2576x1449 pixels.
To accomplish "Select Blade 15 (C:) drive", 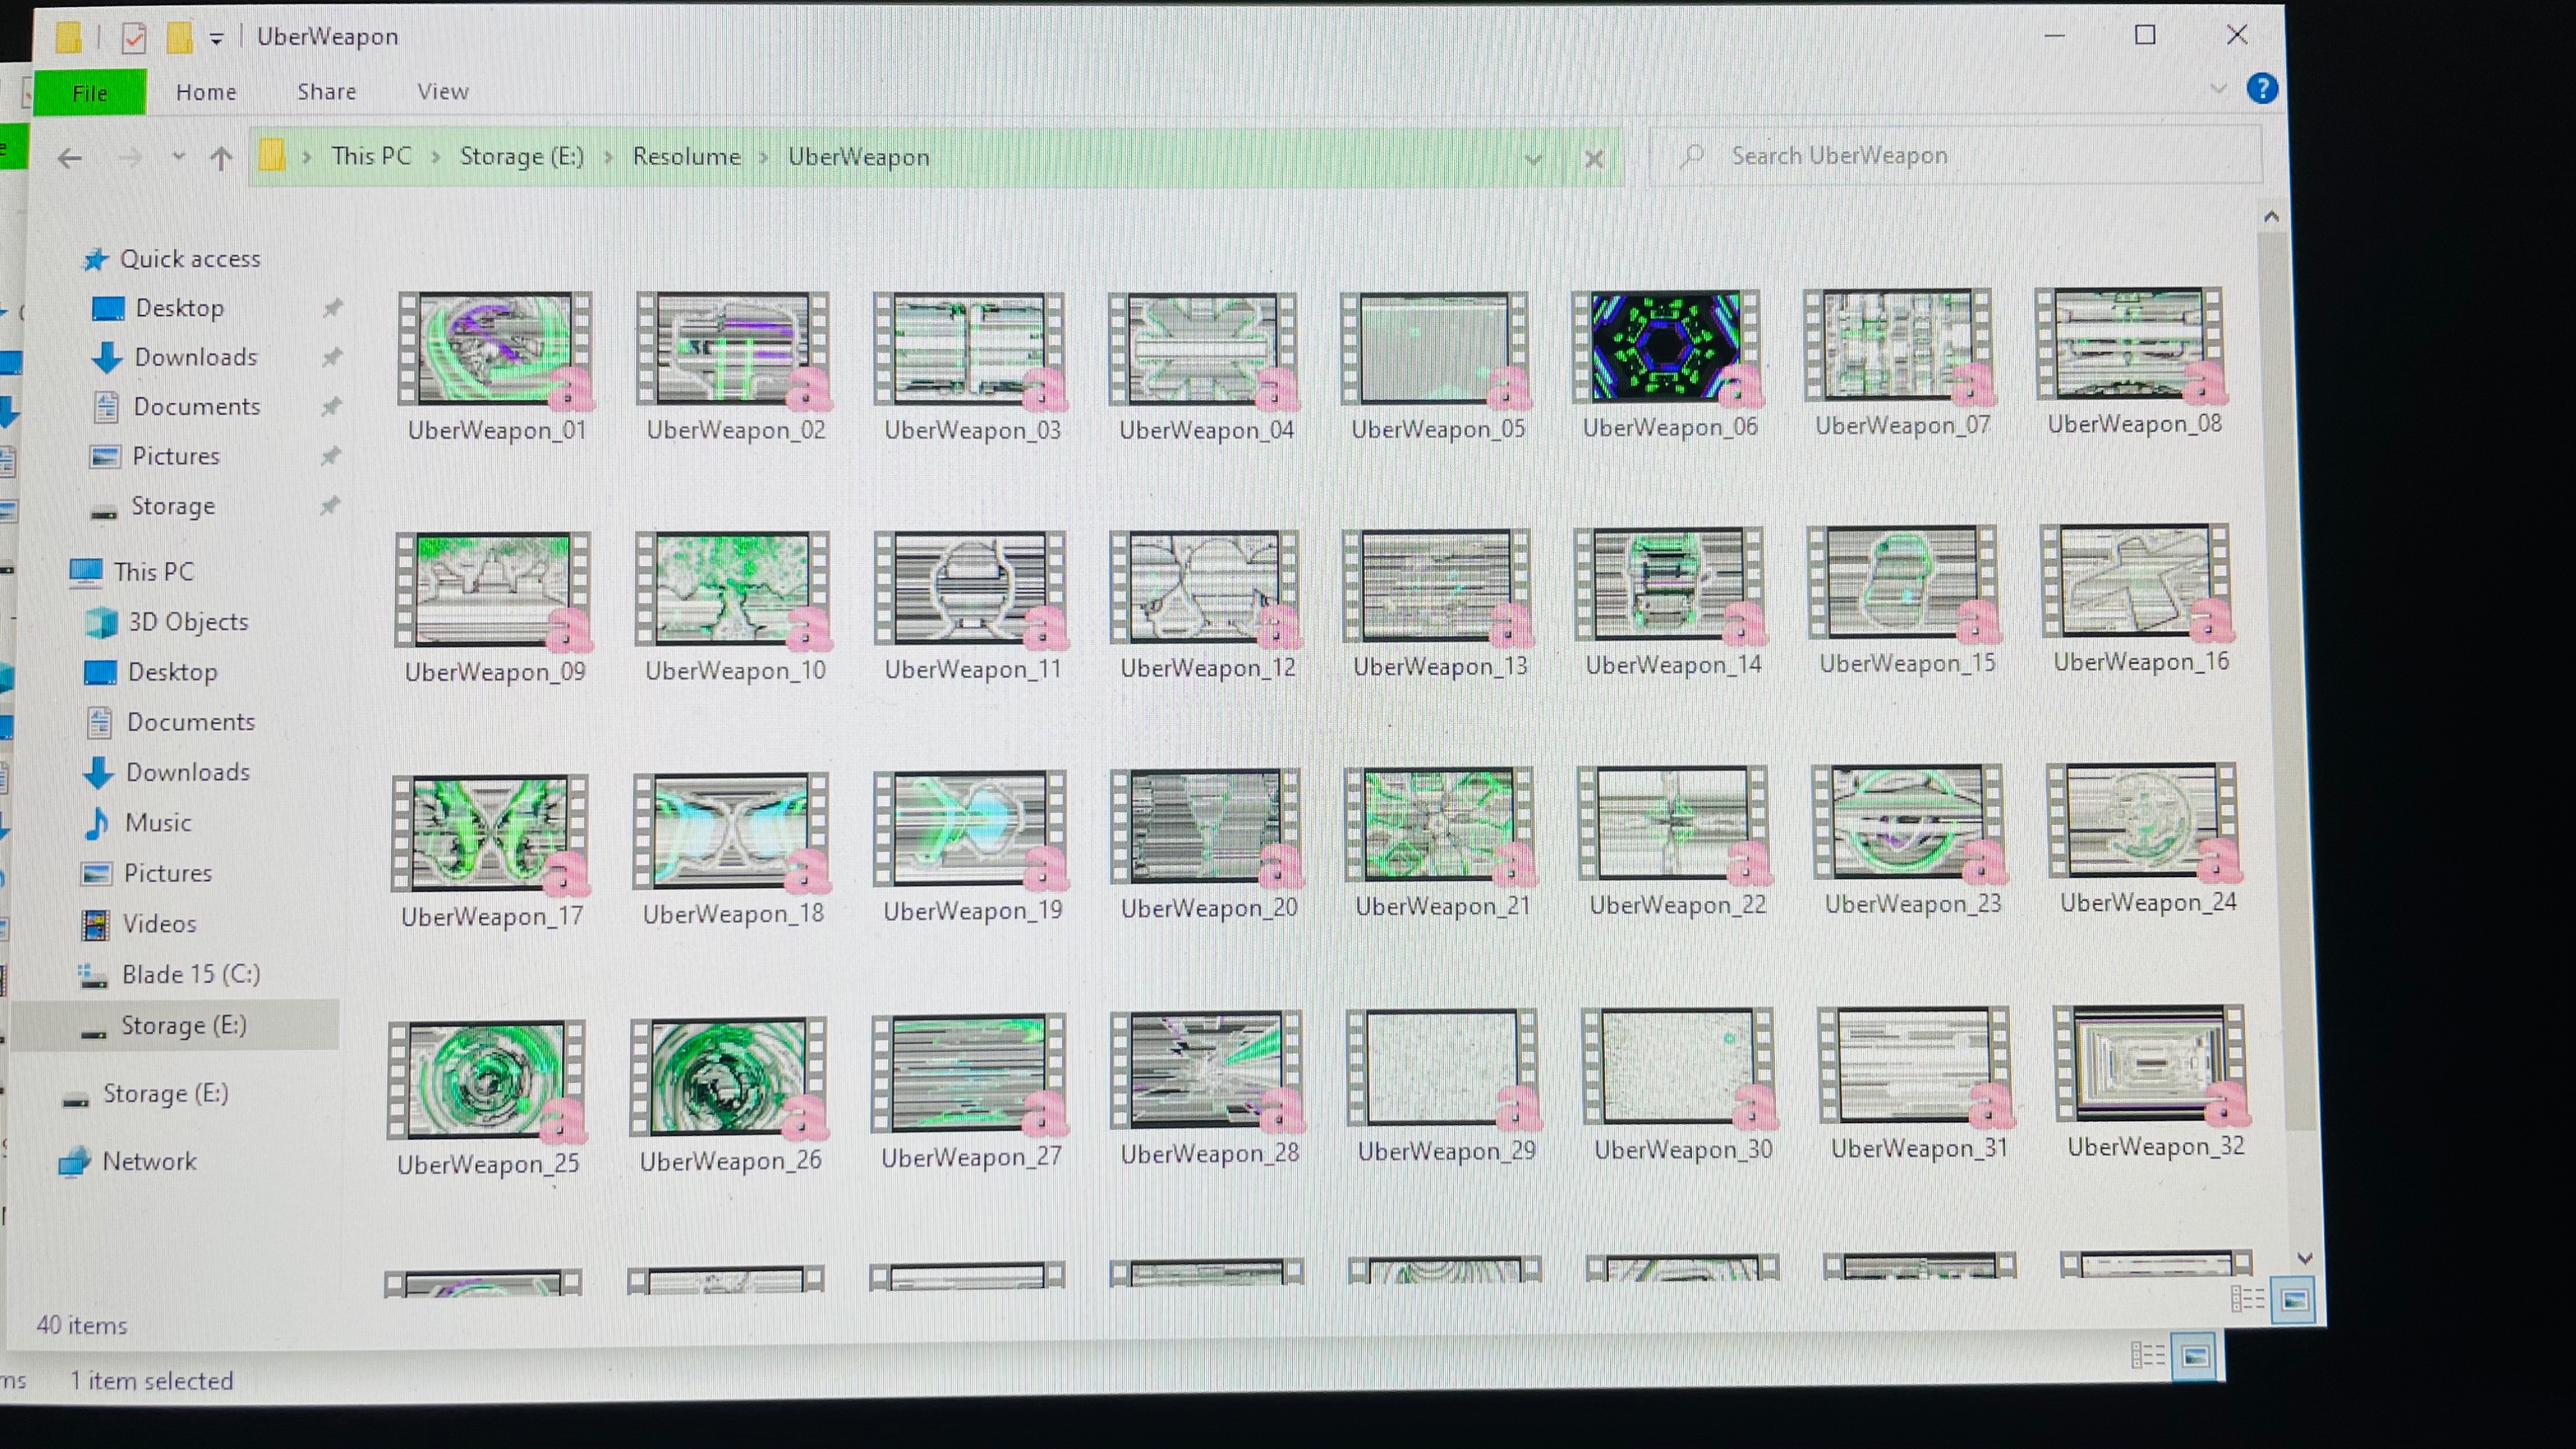I will 190,975.
